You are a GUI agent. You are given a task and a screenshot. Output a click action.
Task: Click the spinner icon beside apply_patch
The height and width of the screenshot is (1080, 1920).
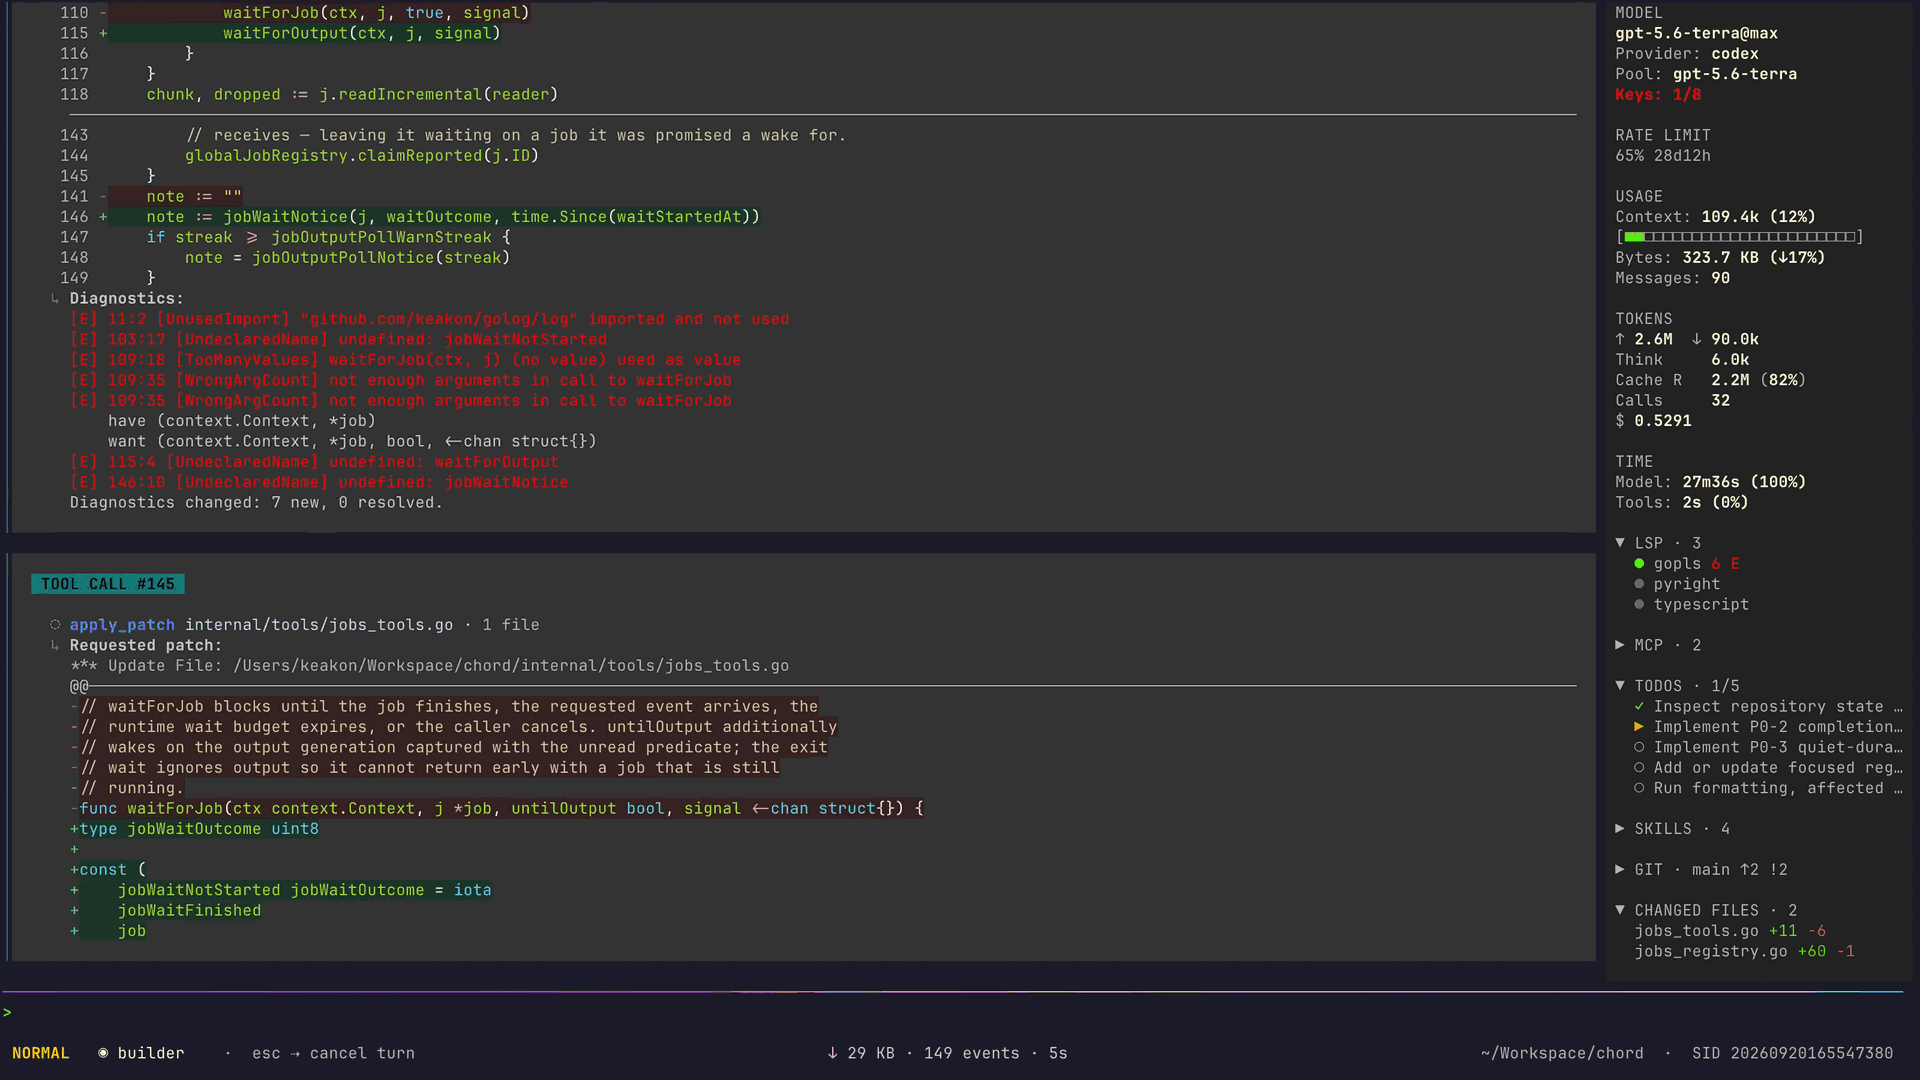tap(55, 625)
